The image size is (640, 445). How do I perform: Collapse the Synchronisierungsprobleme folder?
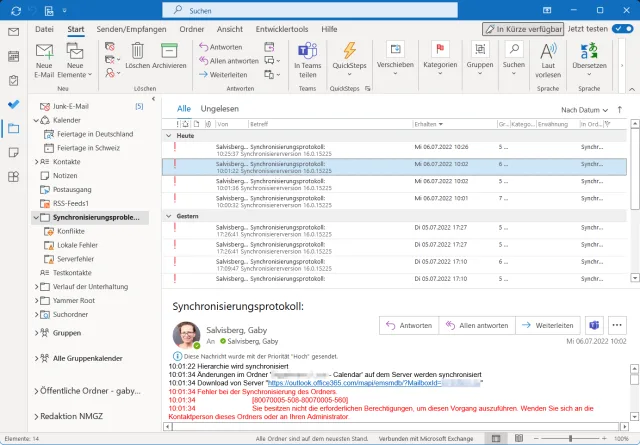[38, 217]
